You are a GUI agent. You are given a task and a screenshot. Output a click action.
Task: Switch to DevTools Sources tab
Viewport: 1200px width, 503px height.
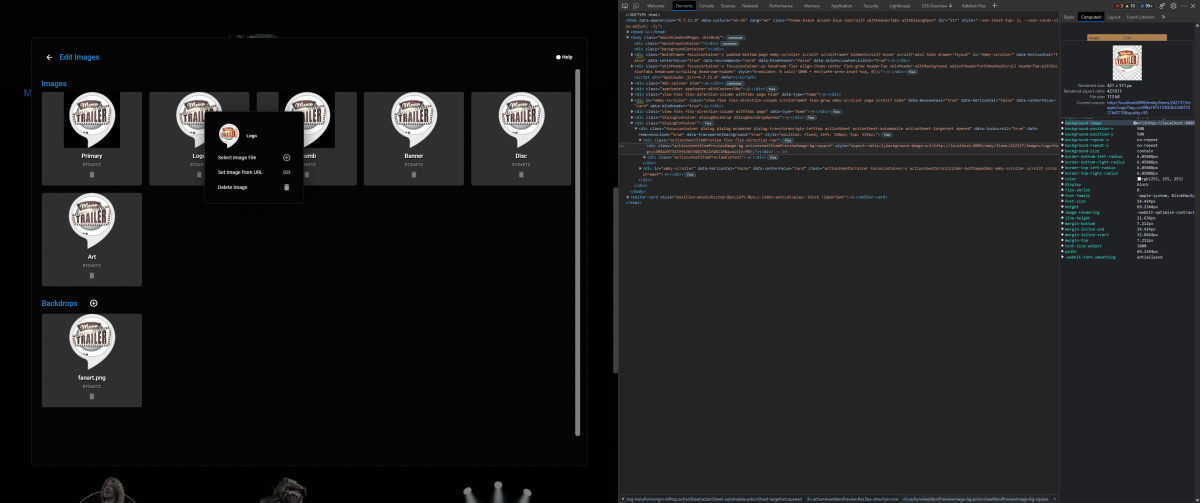728,6
